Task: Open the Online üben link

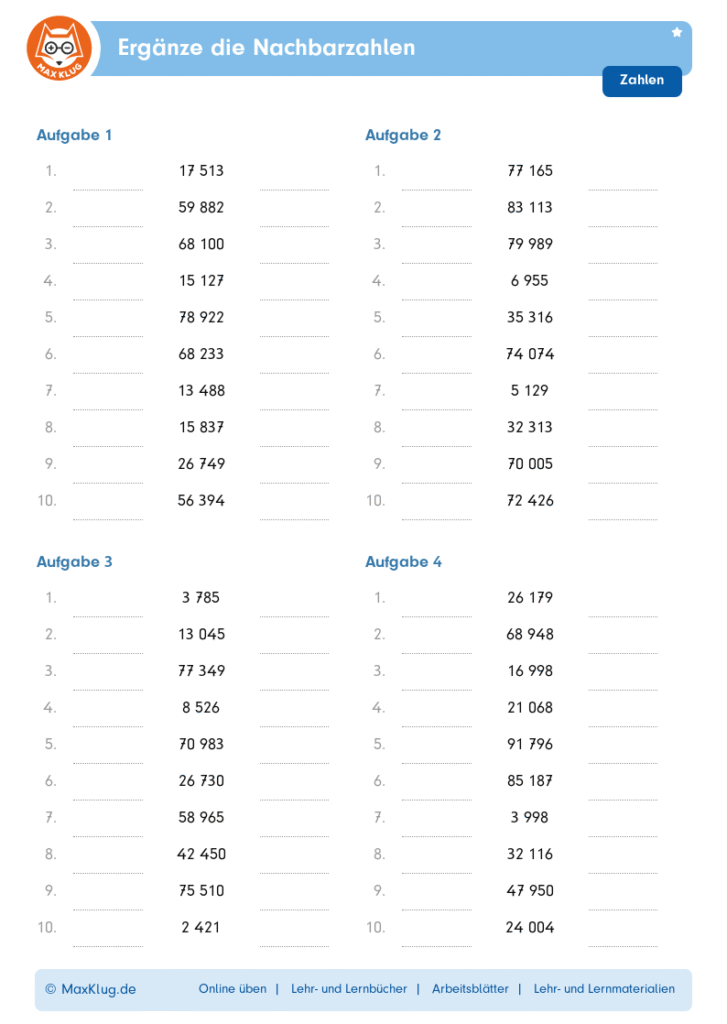Action: click(232, 989)
